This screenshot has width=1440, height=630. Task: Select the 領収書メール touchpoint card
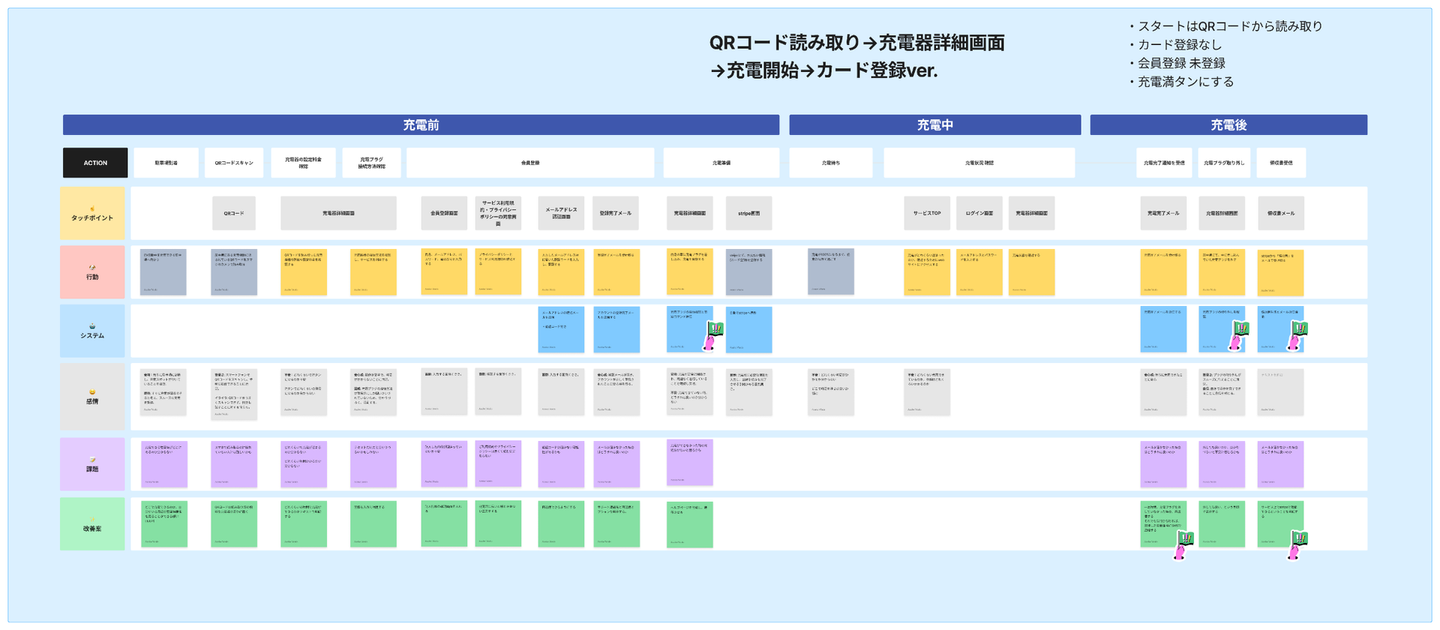(1281, 213)
